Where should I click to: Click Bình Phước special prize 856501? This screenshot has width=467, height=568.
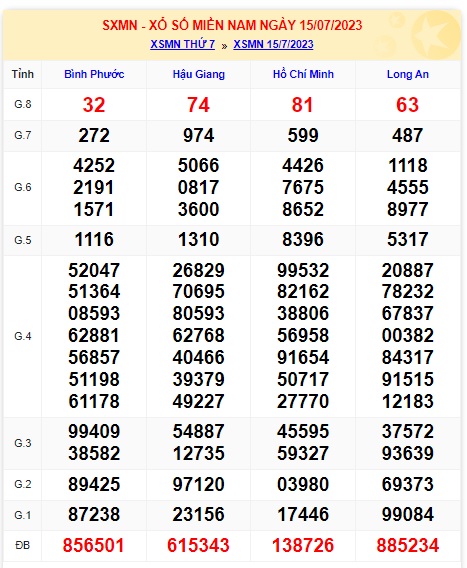pyautogui.click(x=93, y=546)
